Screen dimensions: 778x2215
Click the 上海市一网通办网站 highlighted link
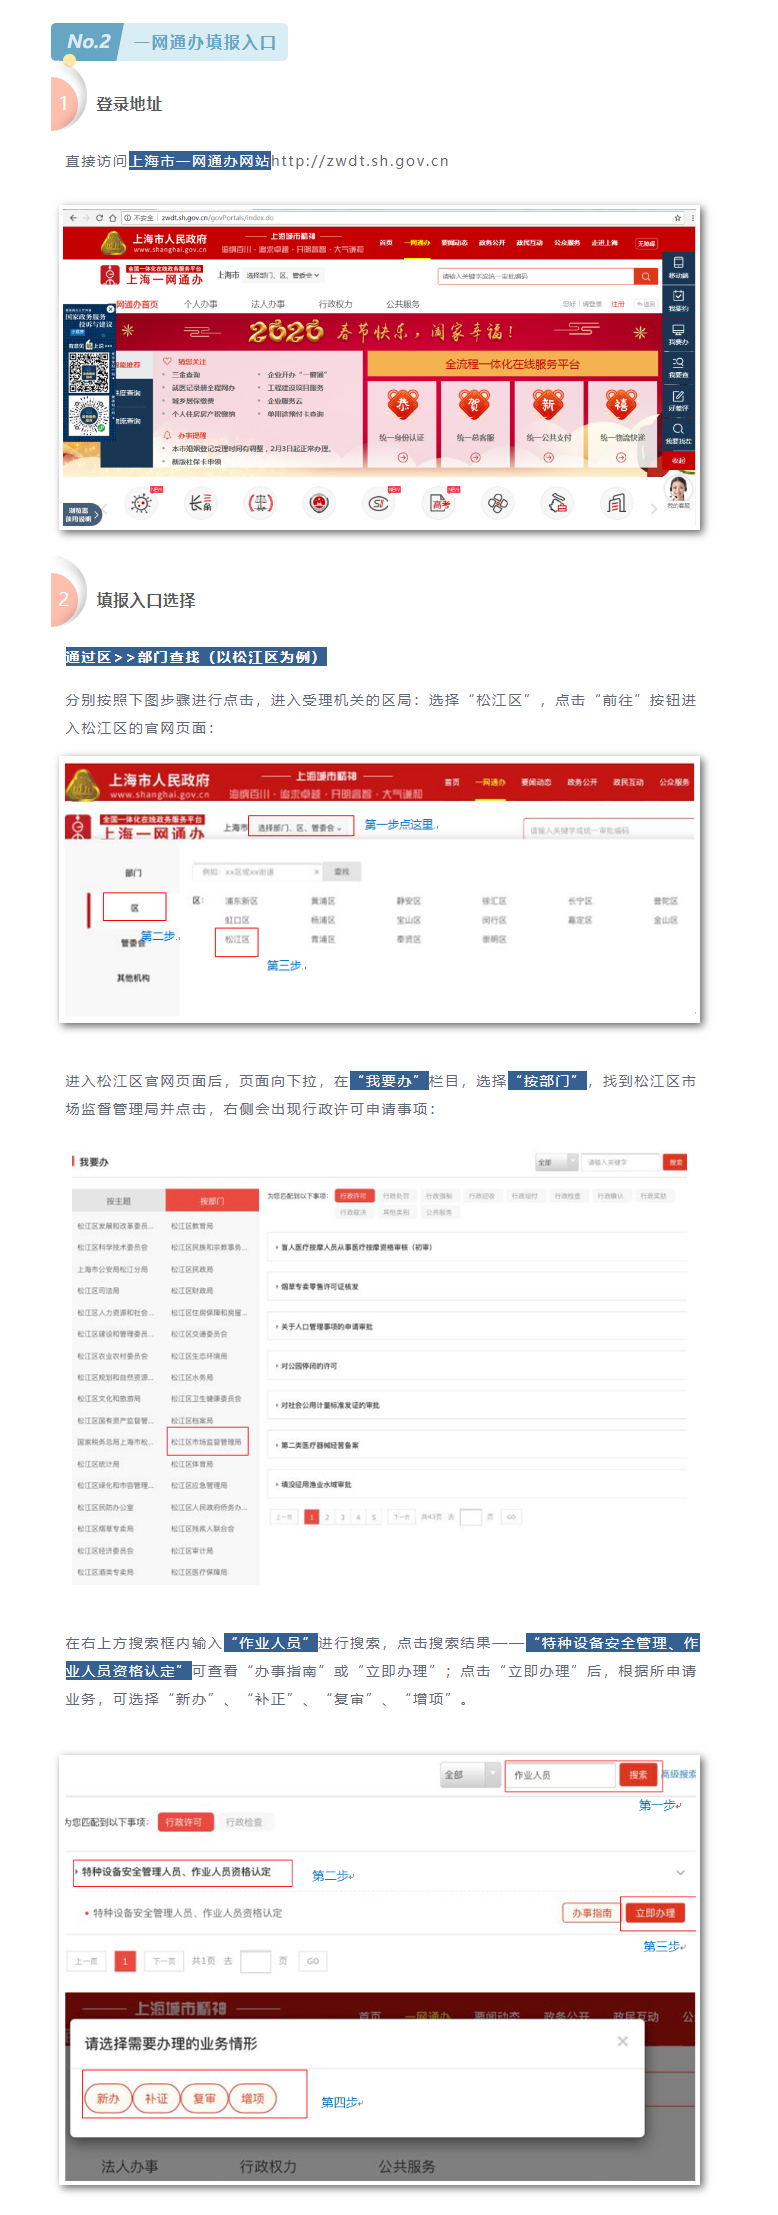[200, 161]
